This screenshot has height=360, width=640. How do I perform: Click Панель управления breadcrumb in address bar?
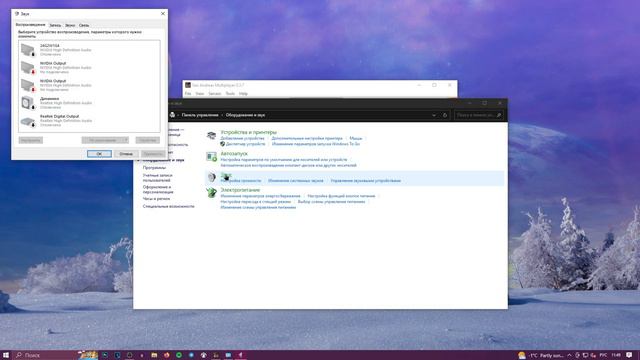200,115
